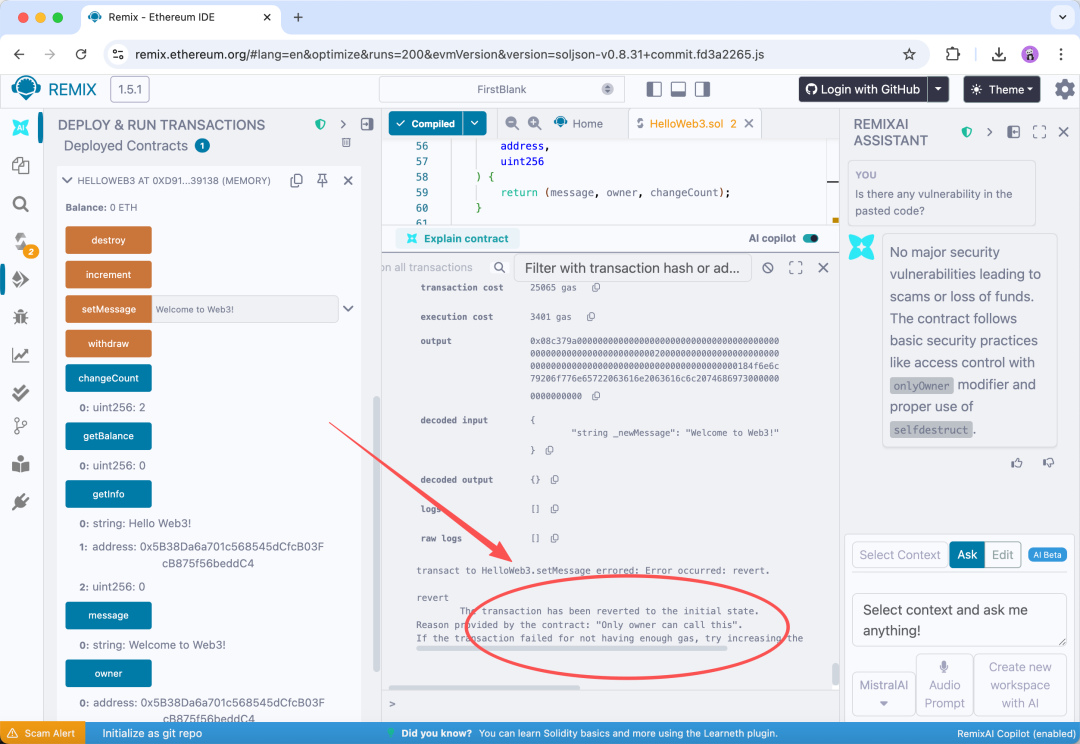Click the Scam Alert status item
Viewport: 1080px width, 744px height.
pos(41,733)
